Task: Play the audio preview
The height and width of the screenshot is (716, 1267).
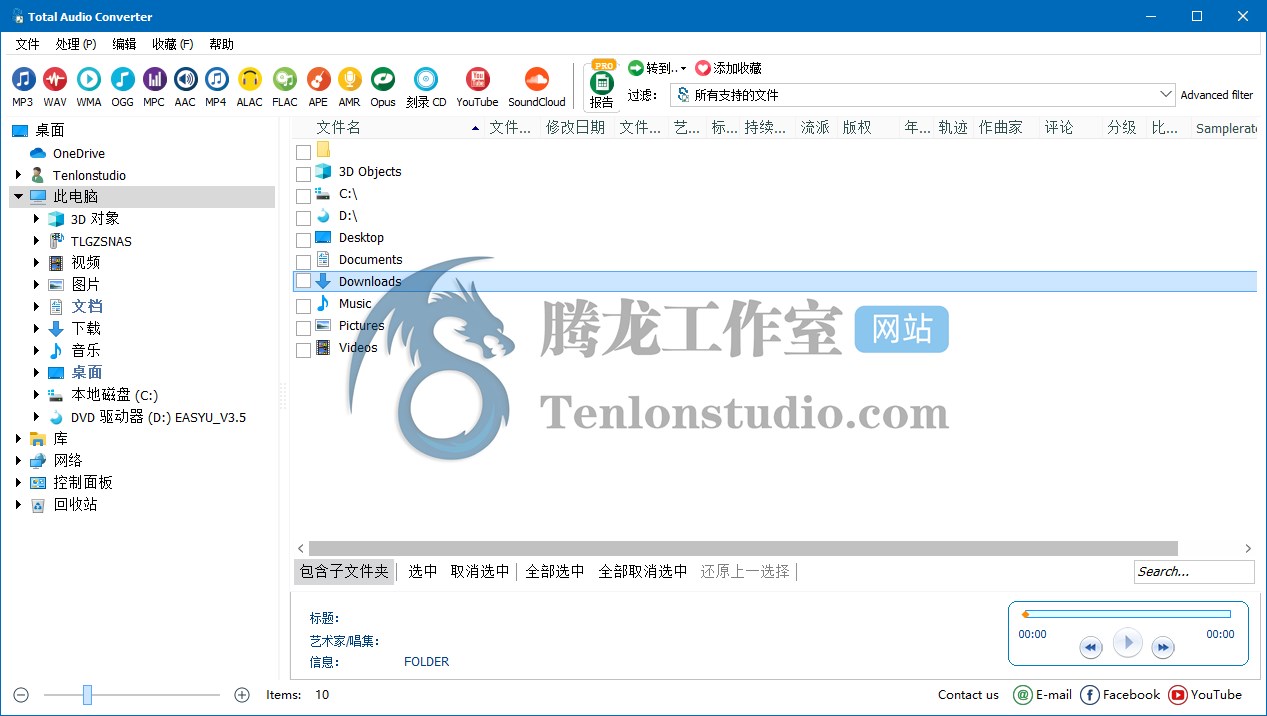Action: (1127, 642)
